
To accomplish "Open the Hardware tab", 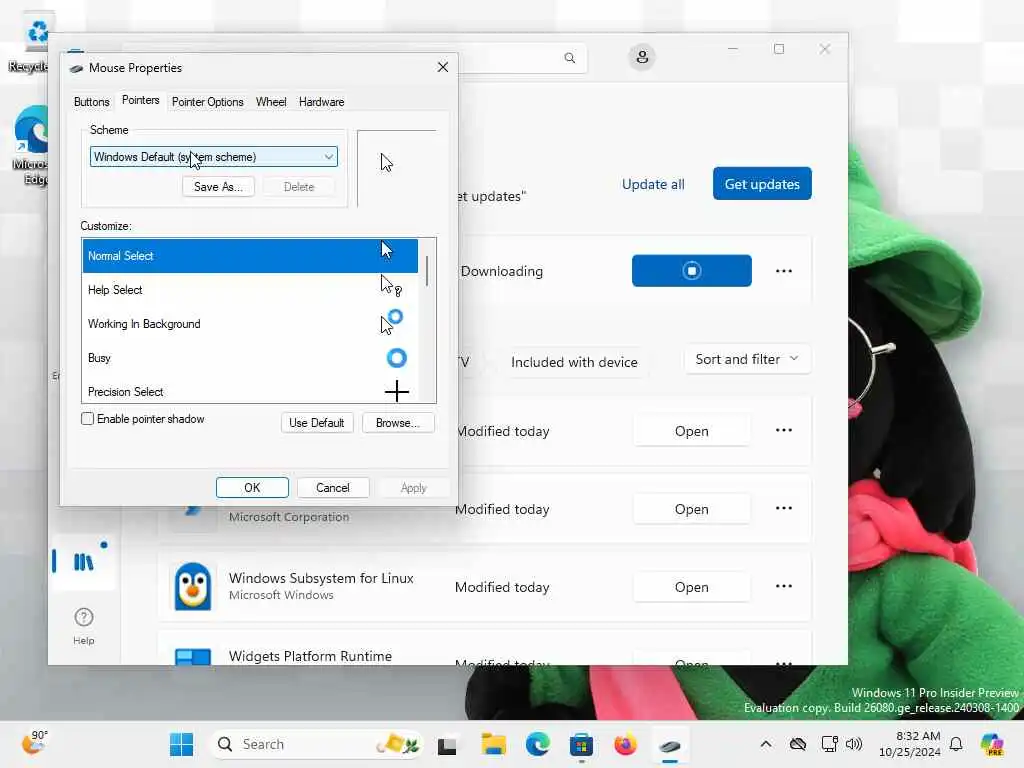I will pyautogui.click(x=321, y=102).
